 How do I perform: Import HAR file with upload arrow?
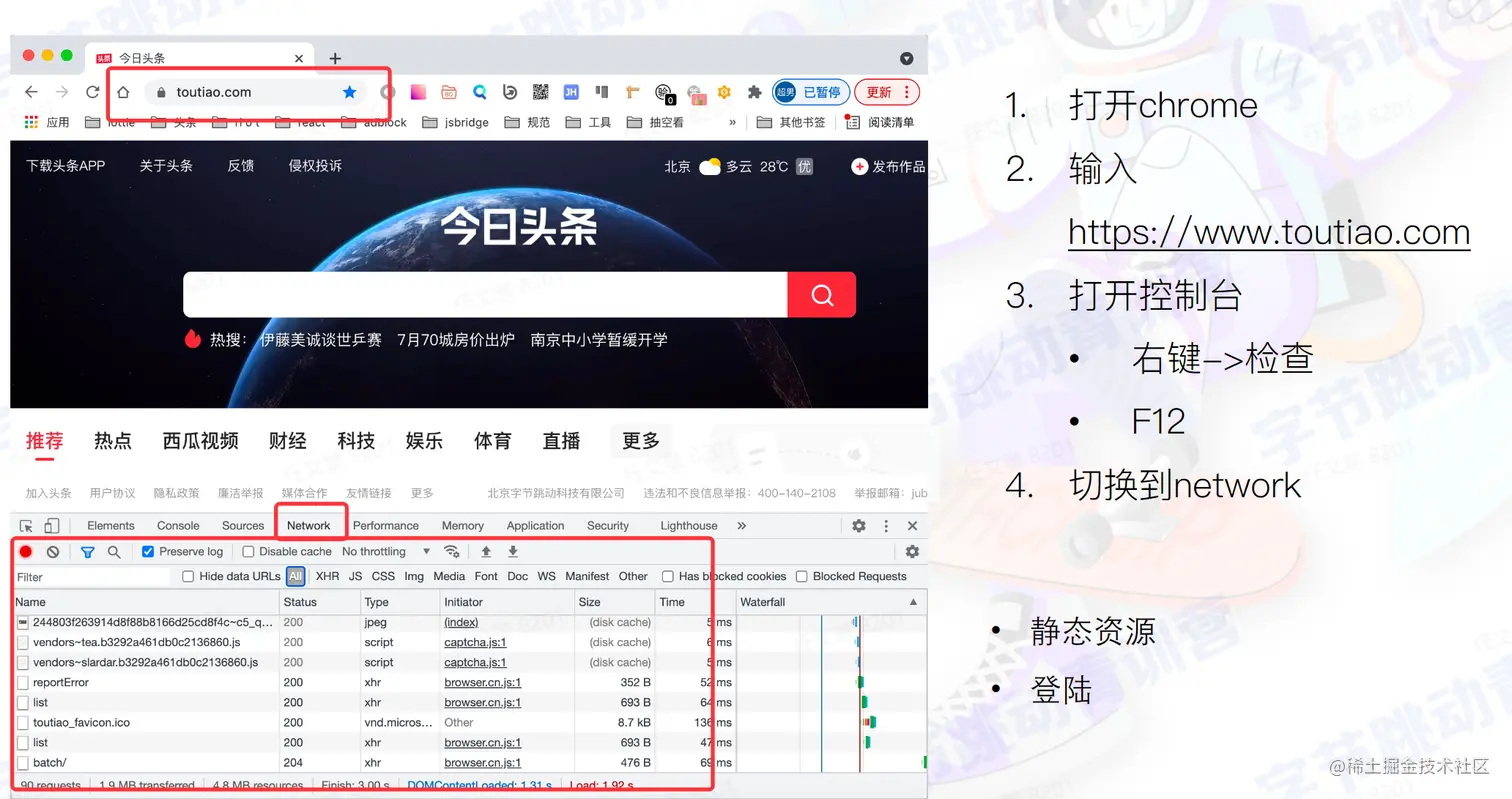click(486, 551)
